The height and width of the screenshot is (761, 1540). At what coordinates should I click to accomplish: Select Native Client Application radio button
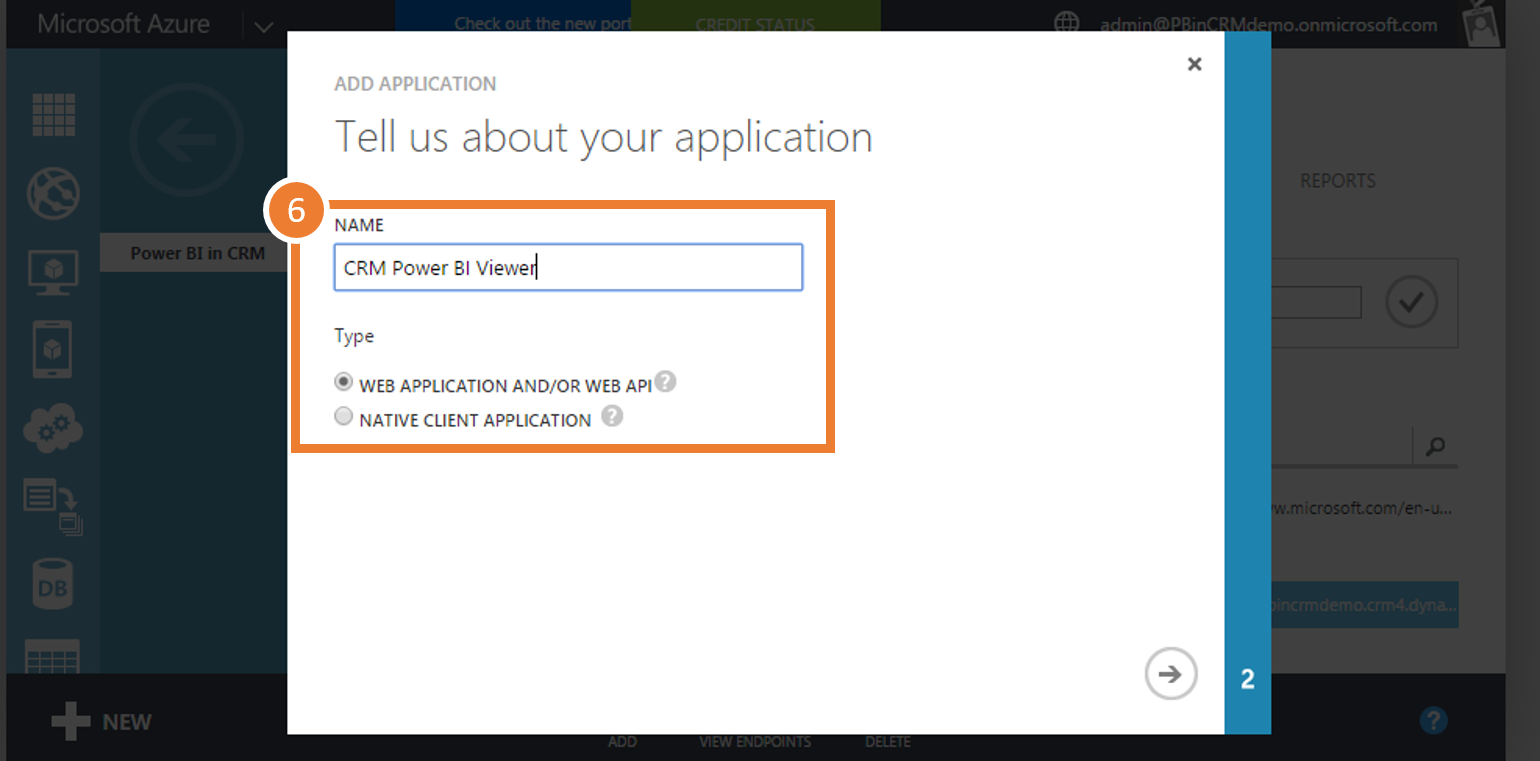[x=344, y=418]
